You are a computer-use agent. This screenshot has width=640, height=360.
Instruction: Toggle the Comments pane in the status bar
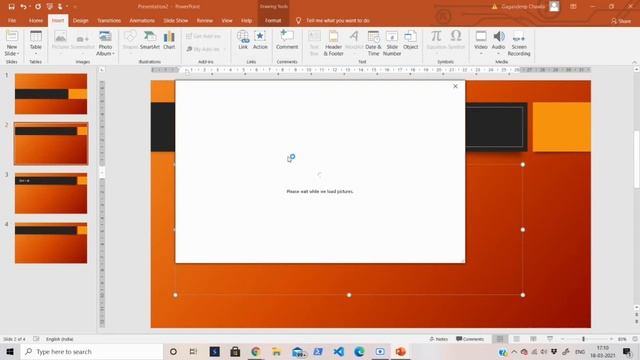[470, 339]
